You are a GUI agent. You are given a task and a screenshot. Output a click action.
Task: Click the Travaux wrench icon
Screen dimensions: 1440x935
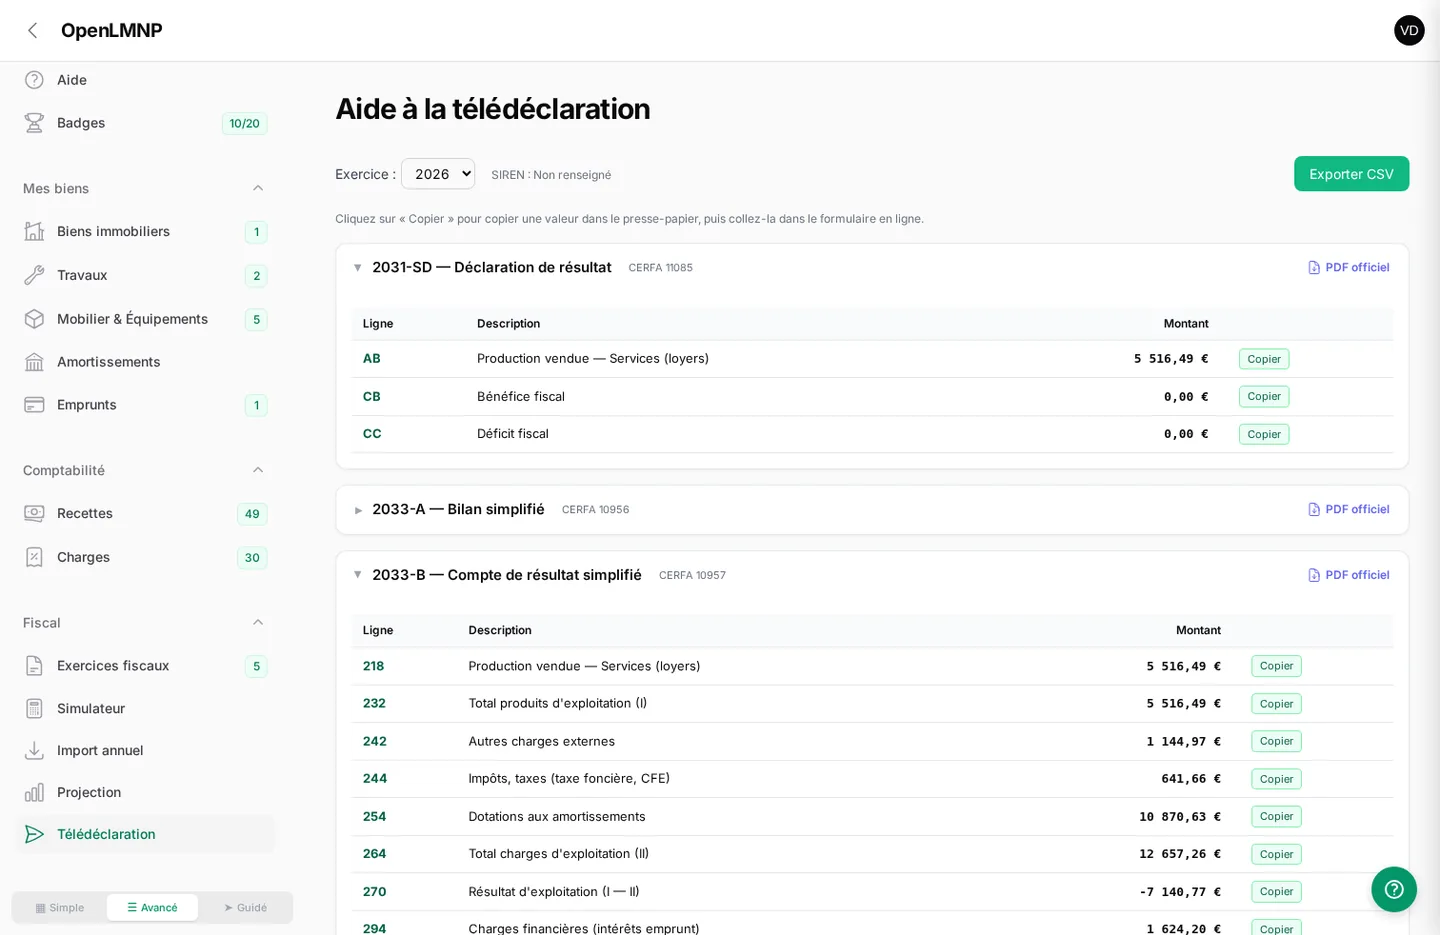pos(34,275)
